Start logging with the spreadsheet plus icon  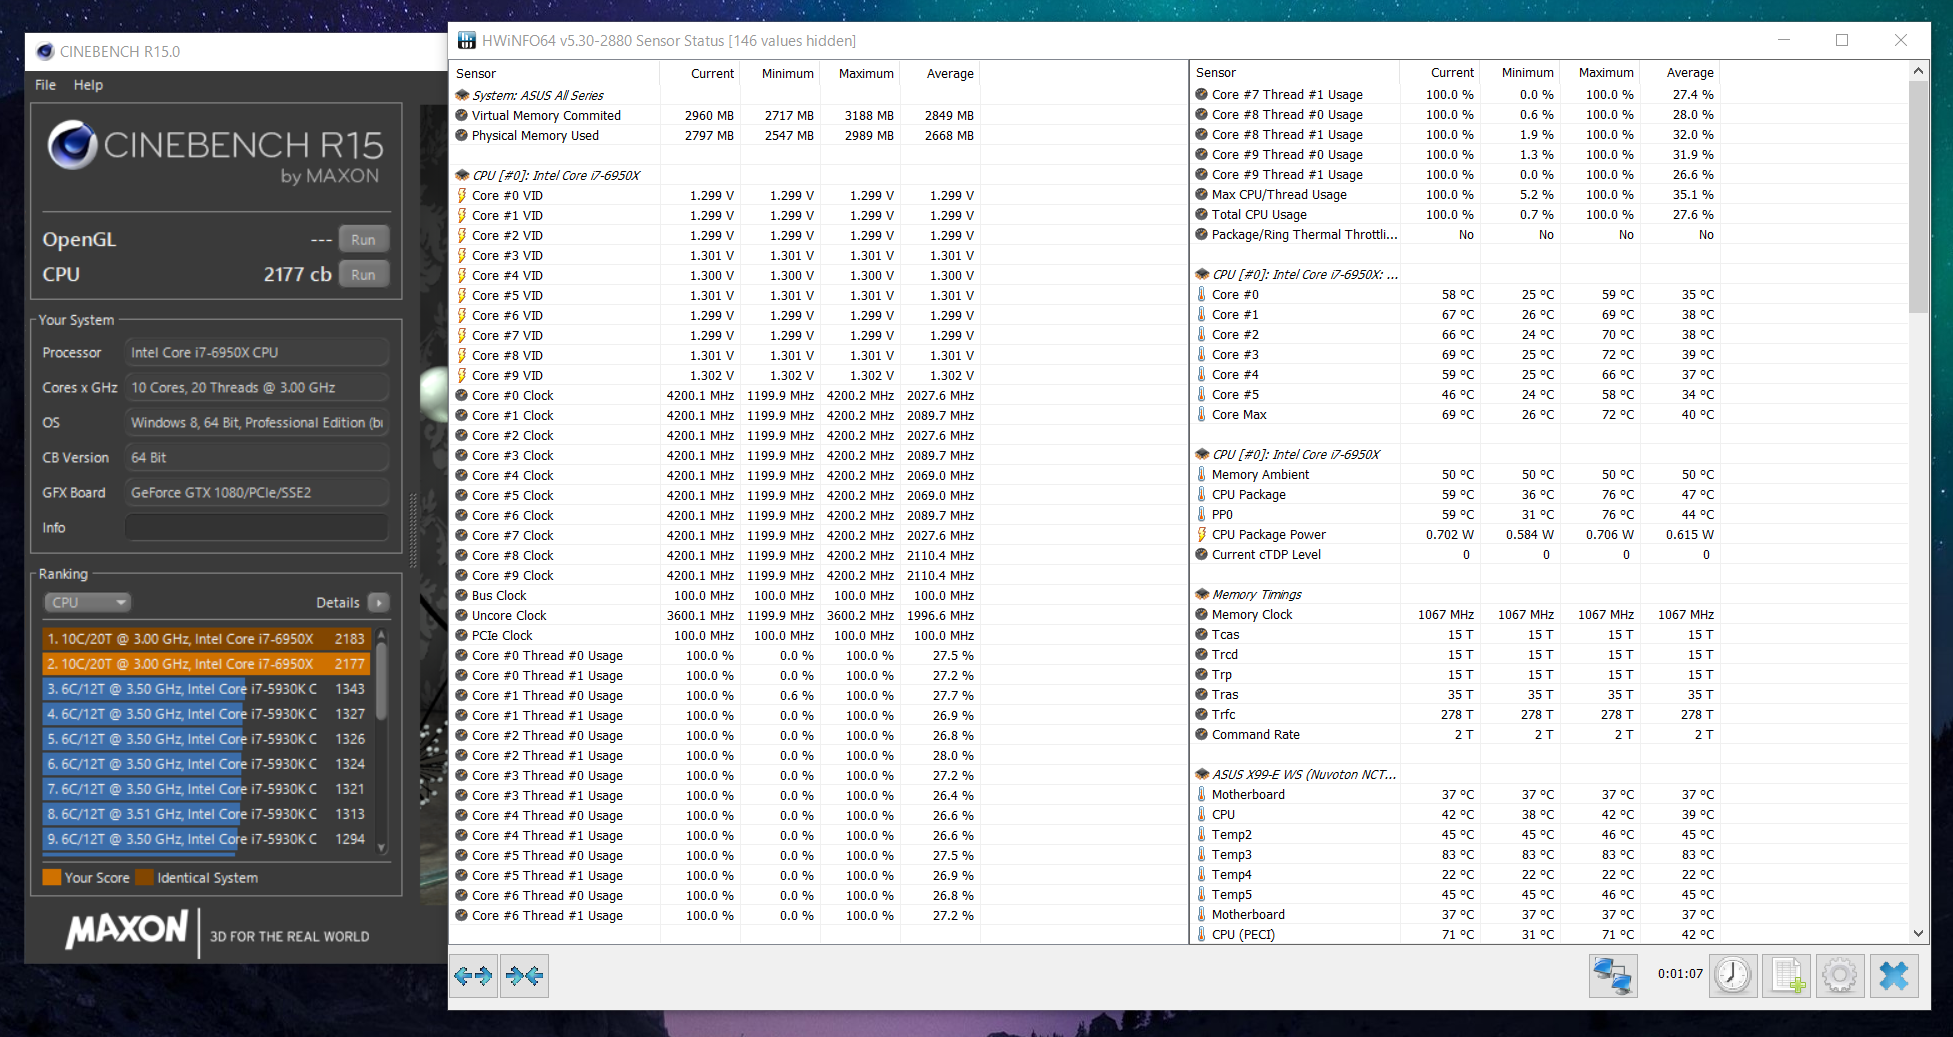[x=1787, y=975]
